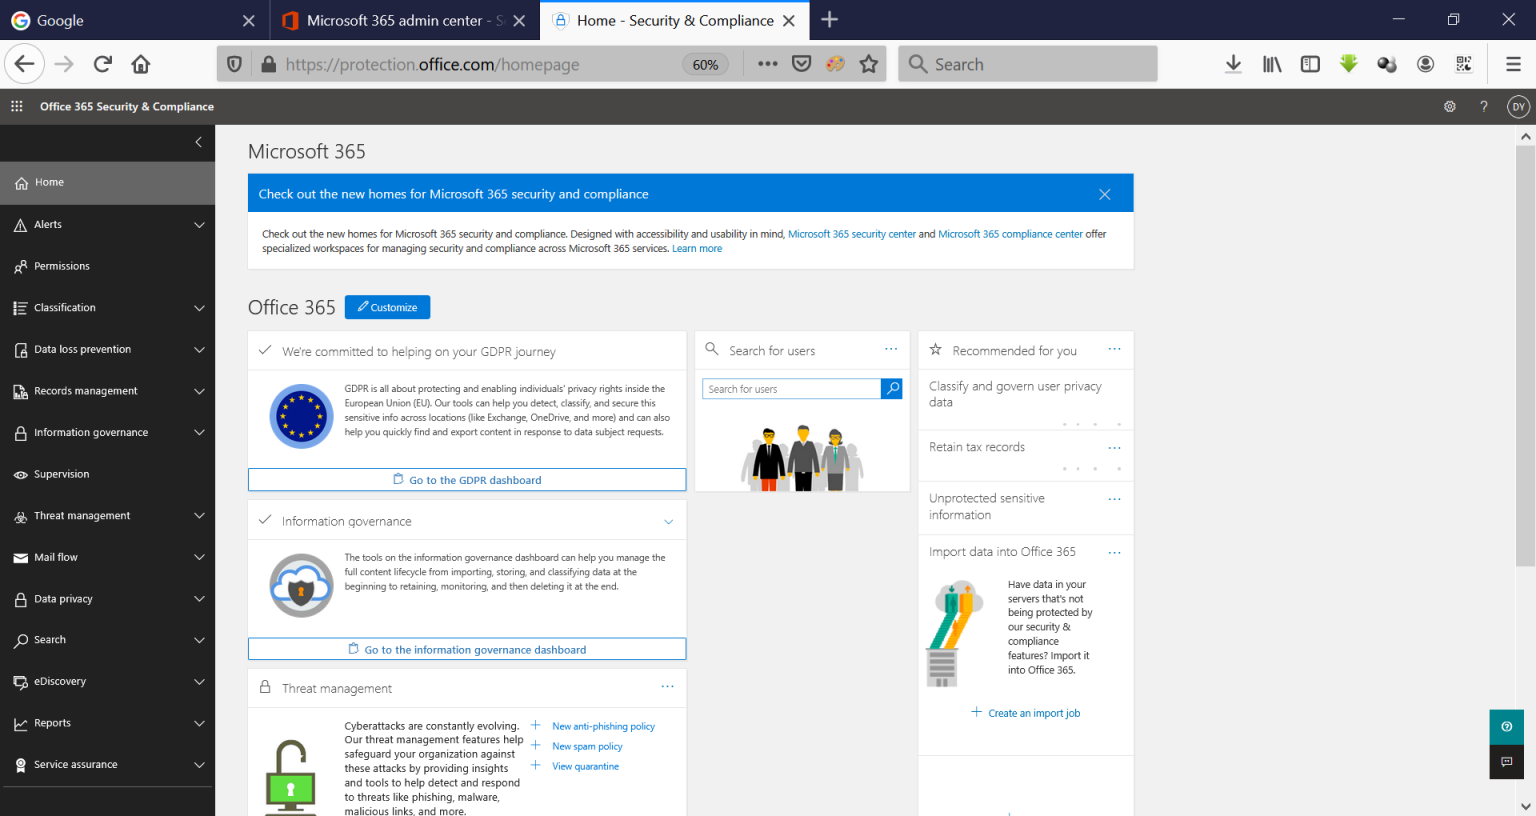Click the Learn more link
Image resolution: width=1536 pixels, height=816 pixels.
(697, 249)
